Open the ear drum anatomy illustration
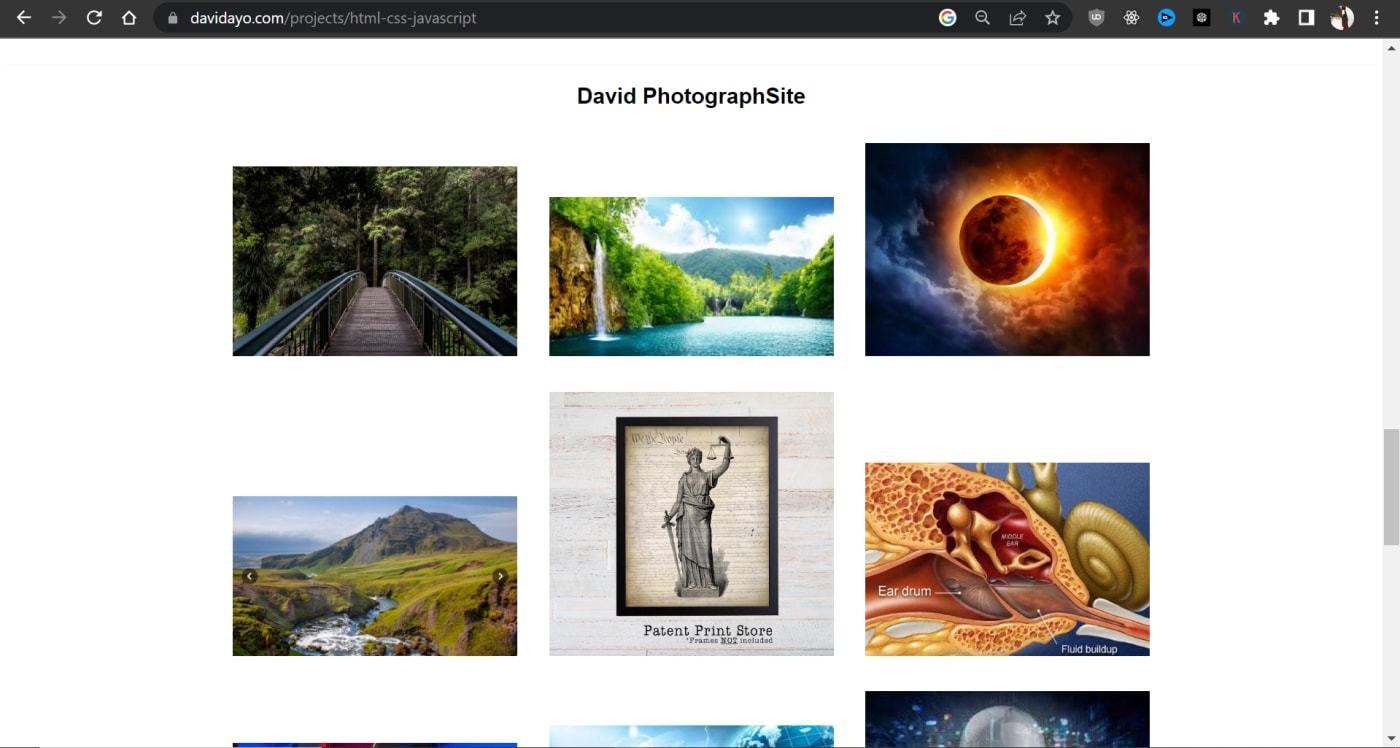This screenshot has width=1400, height=748. pyautogui.click(x=1007, y=559)
